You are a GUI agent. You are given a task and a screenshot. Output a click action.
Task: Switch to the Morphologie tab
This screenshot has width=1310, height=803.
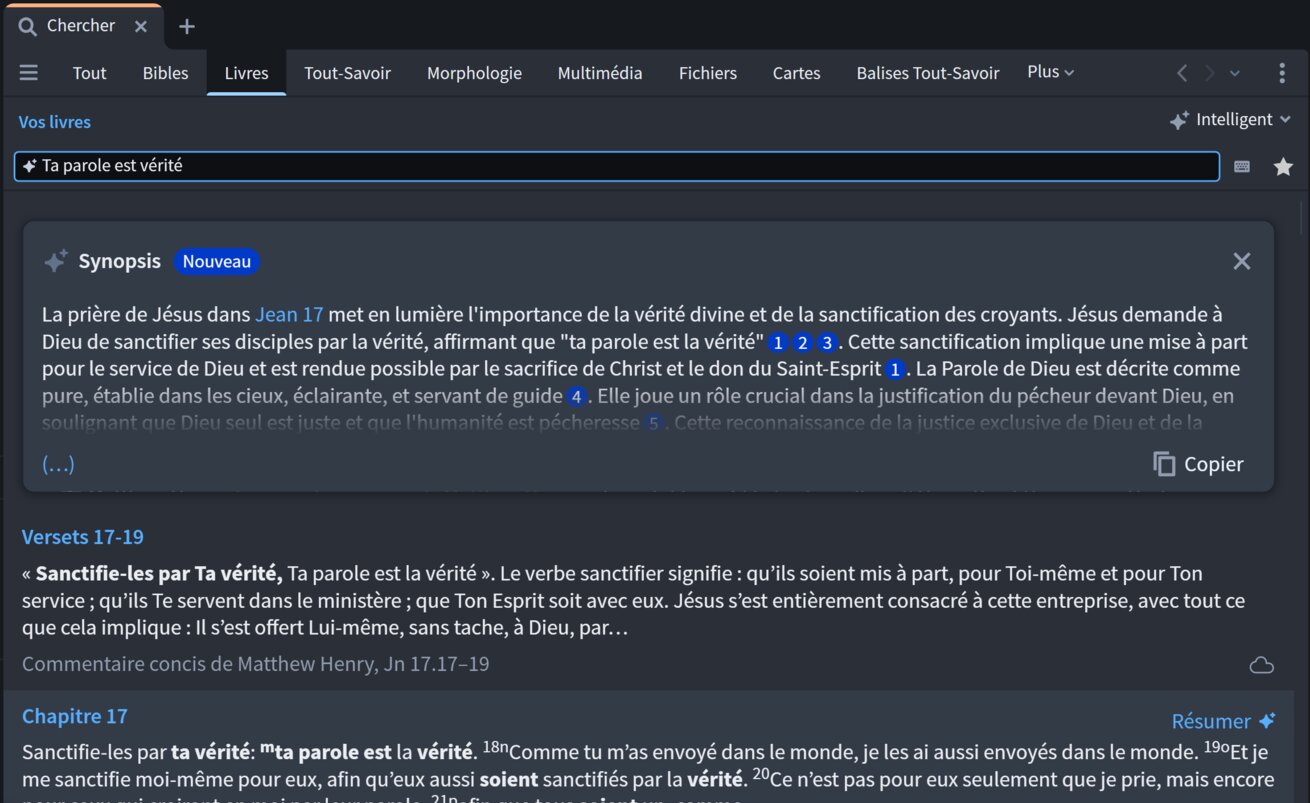pos(474,73)
